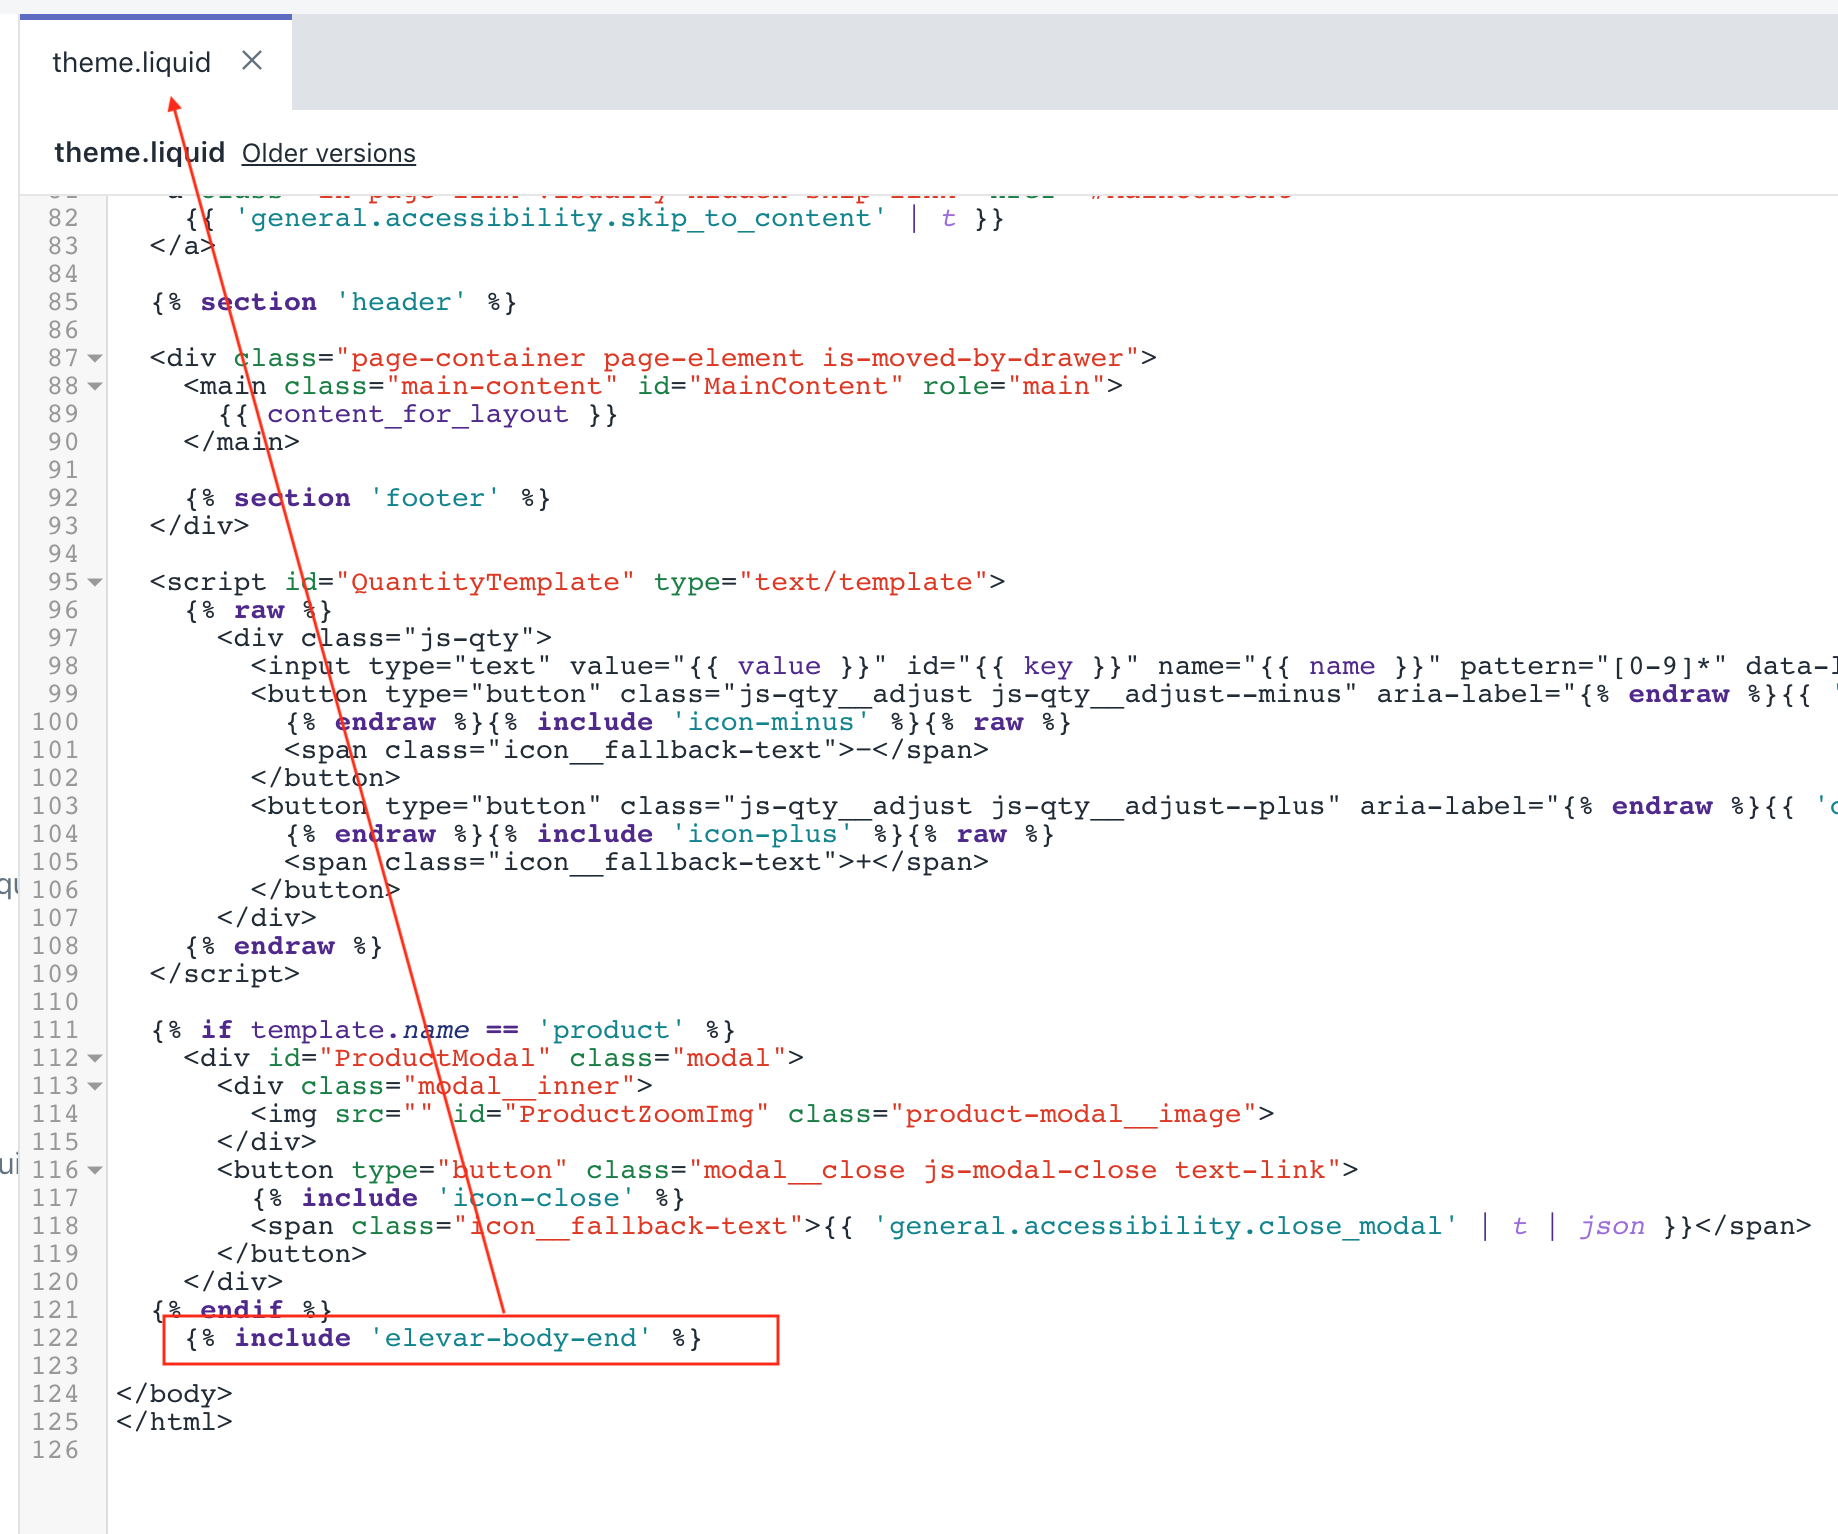Viewport: 1838px width, 1534px height.
Task: Click the closing </body> tag
Action: coord(174,1394)
